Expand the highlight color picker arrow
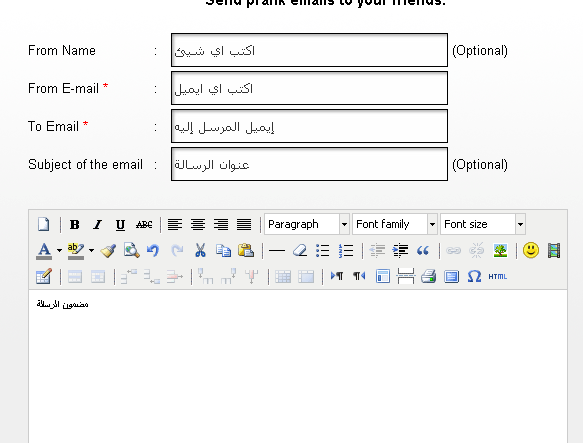Image resolution: width=583 pixels, height=443 pixels. (x=91, y=250)
